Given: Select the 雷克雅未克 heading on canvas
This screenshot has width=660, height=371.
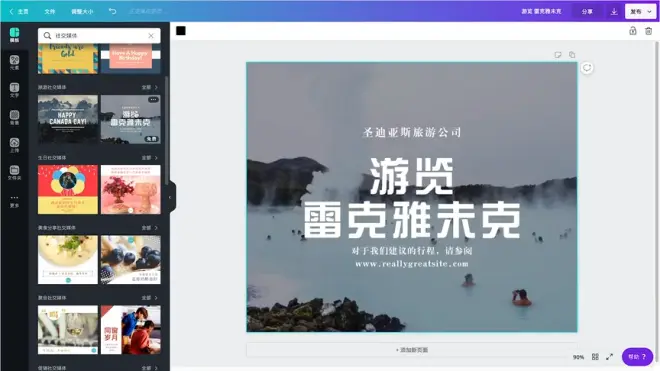Looking at the screenshot, I should click(412, 220).
